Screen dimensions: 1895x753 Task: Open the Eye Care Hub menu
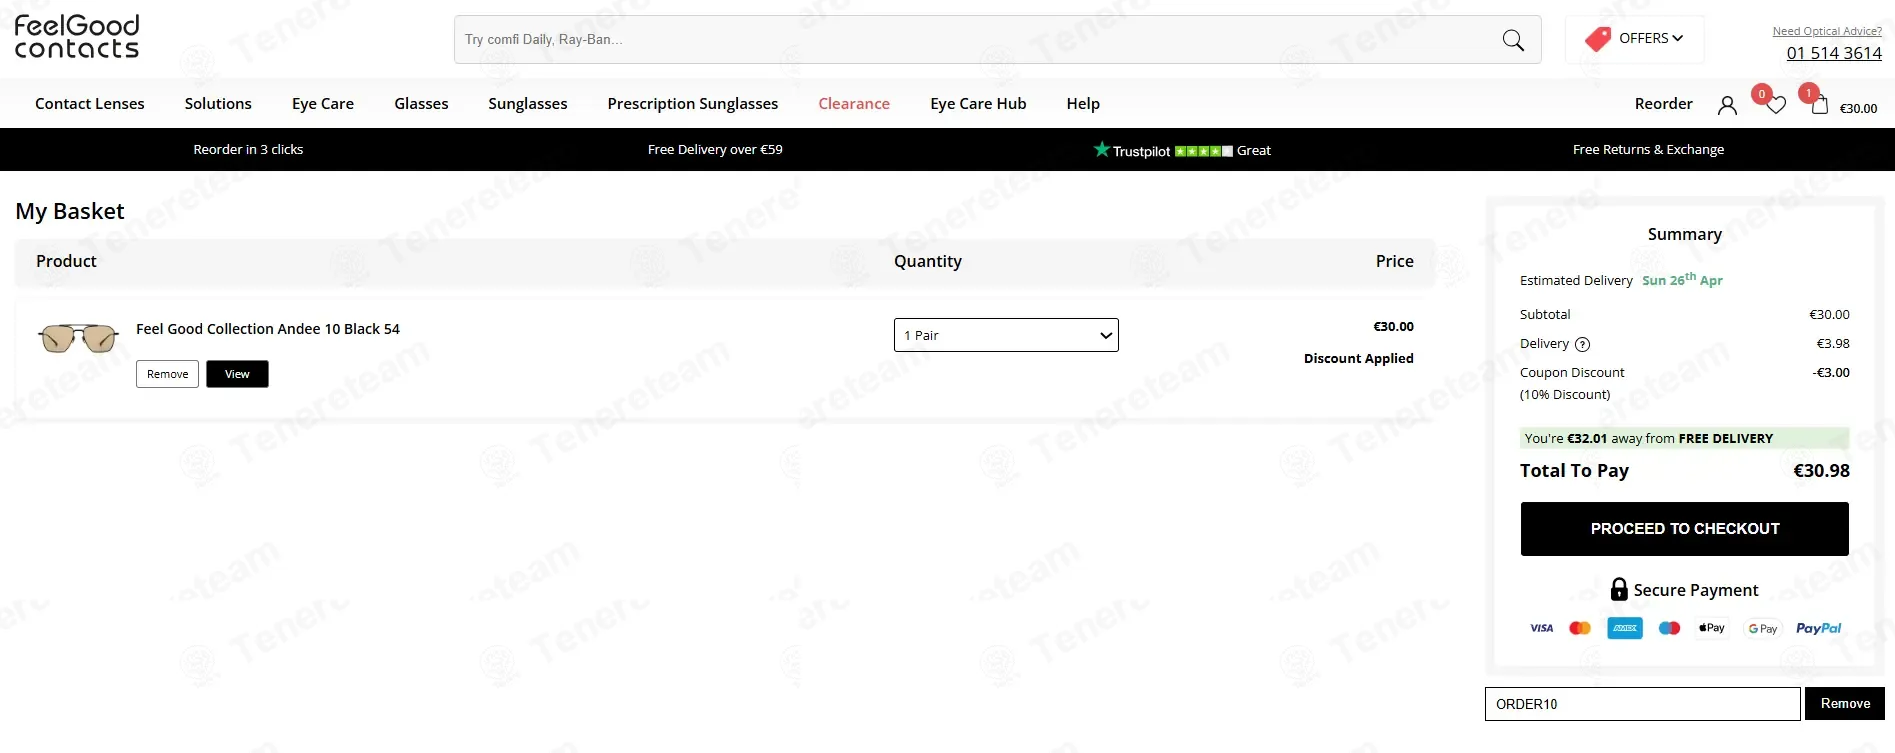(x=978, y=104)
